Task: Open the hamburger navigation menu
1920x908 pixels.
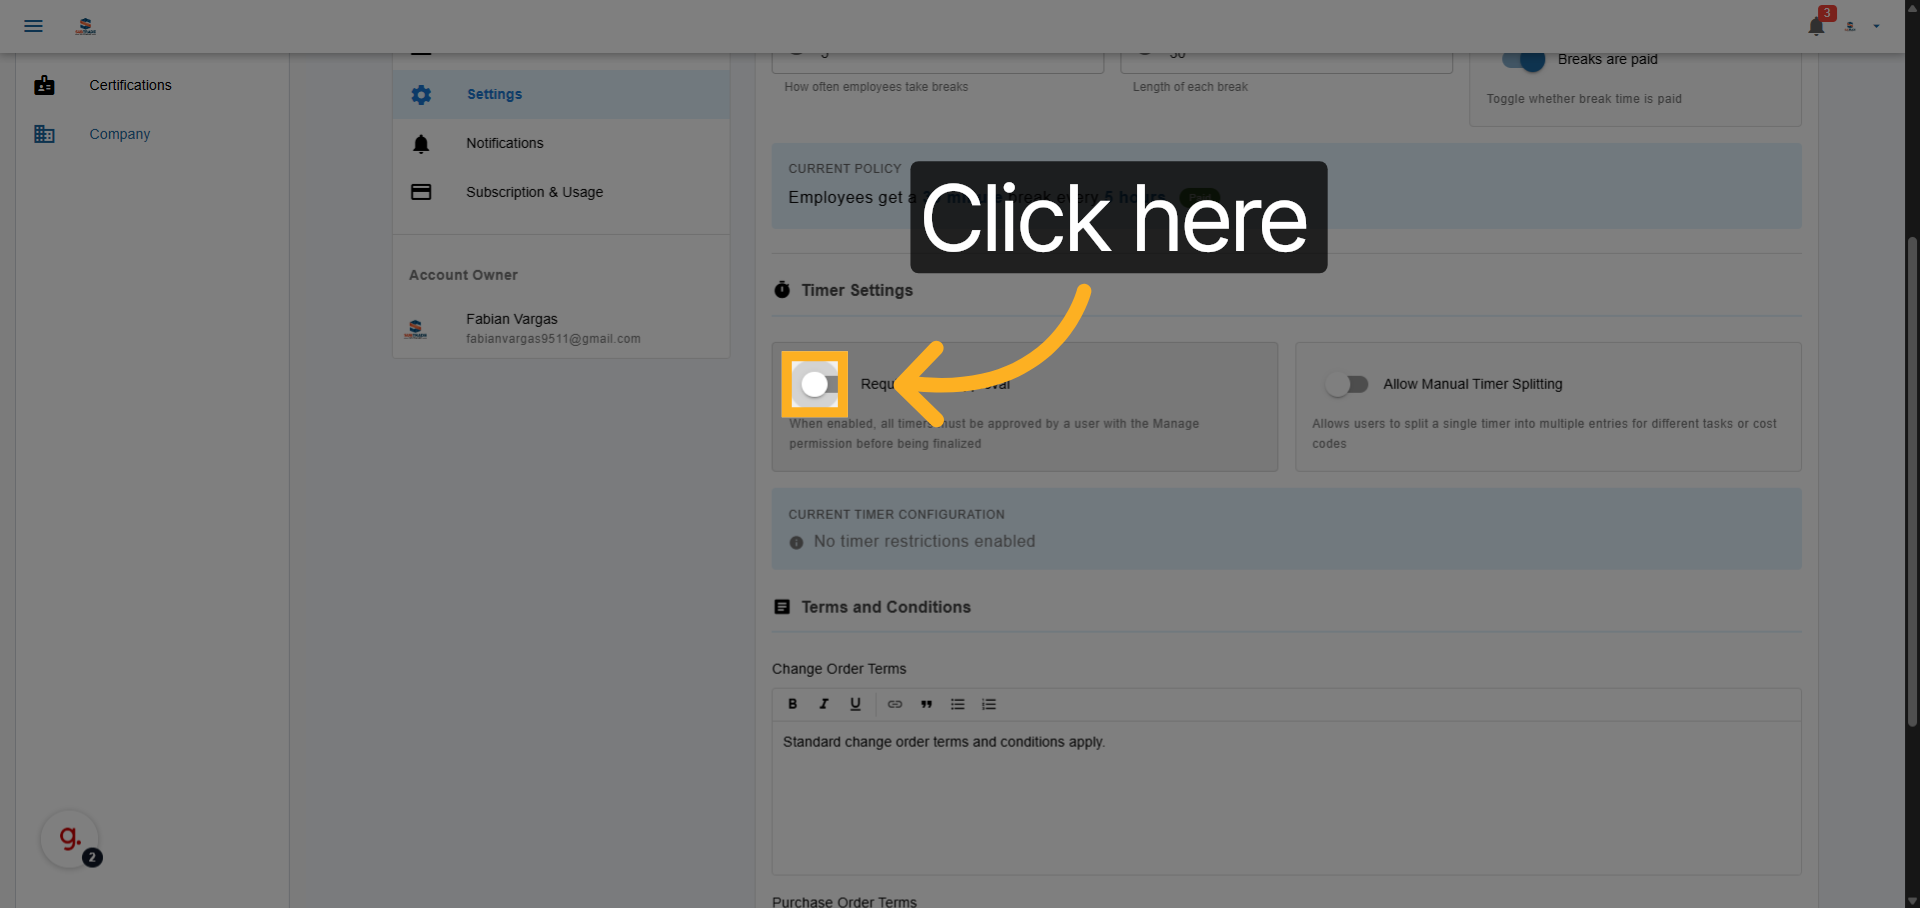Action: (33, 26)
